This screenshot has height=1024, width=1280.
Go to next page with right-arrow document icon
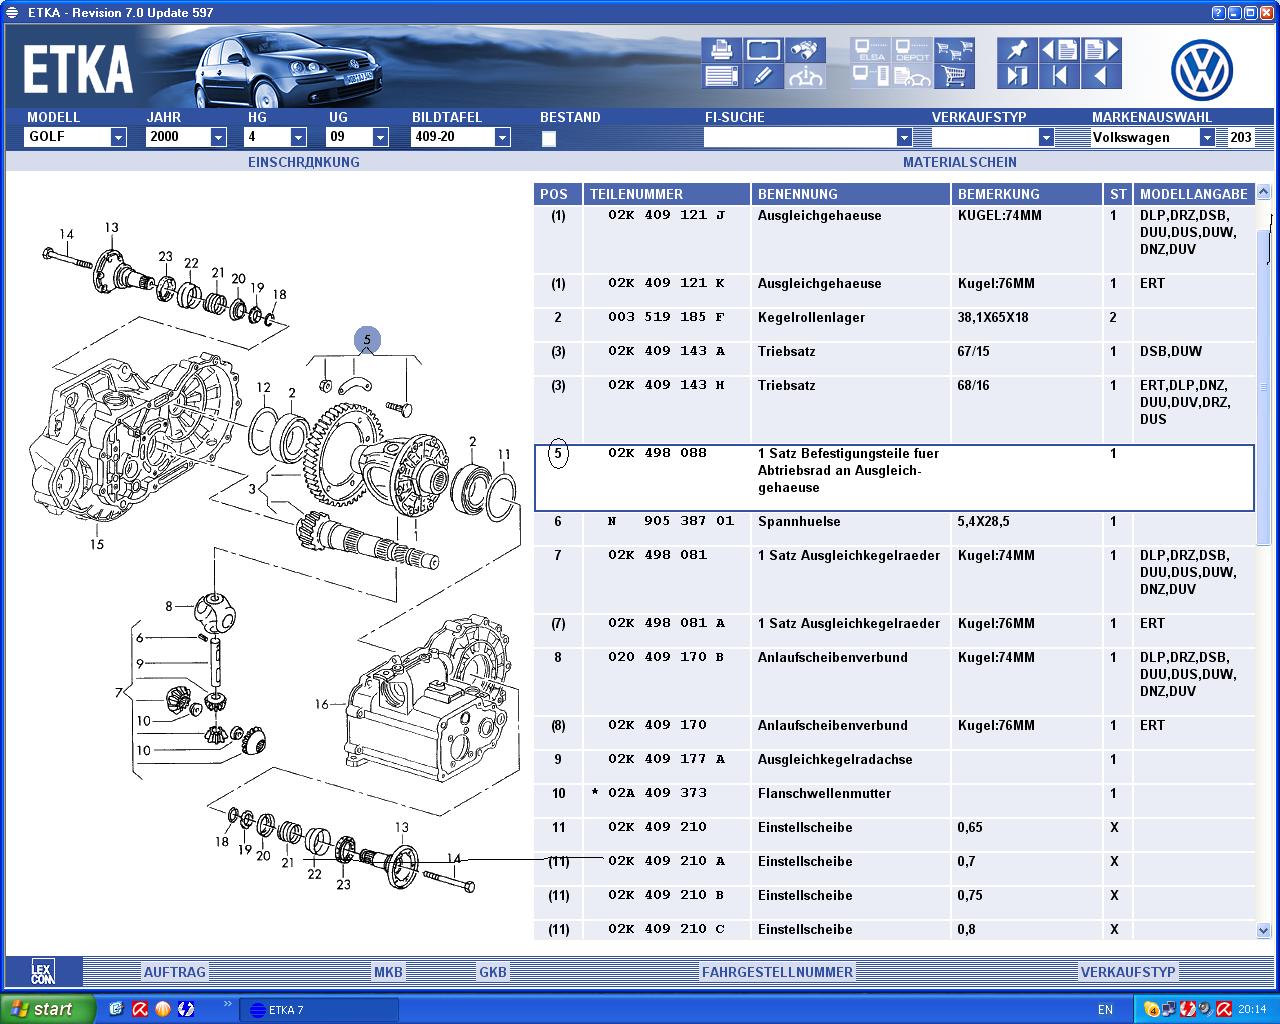1101,50
